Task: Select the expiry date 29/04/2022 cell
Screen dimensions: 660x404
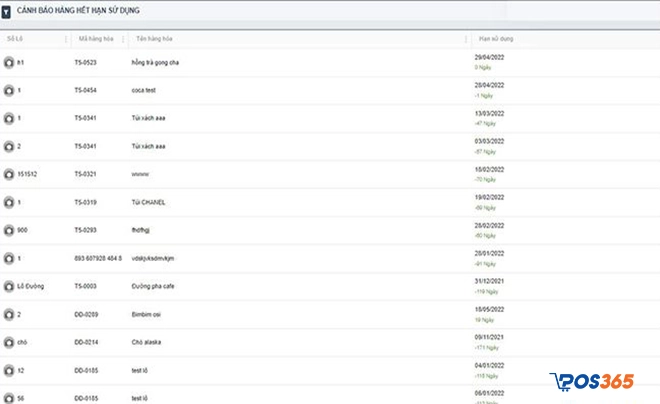Action: [x=491, y=57]
